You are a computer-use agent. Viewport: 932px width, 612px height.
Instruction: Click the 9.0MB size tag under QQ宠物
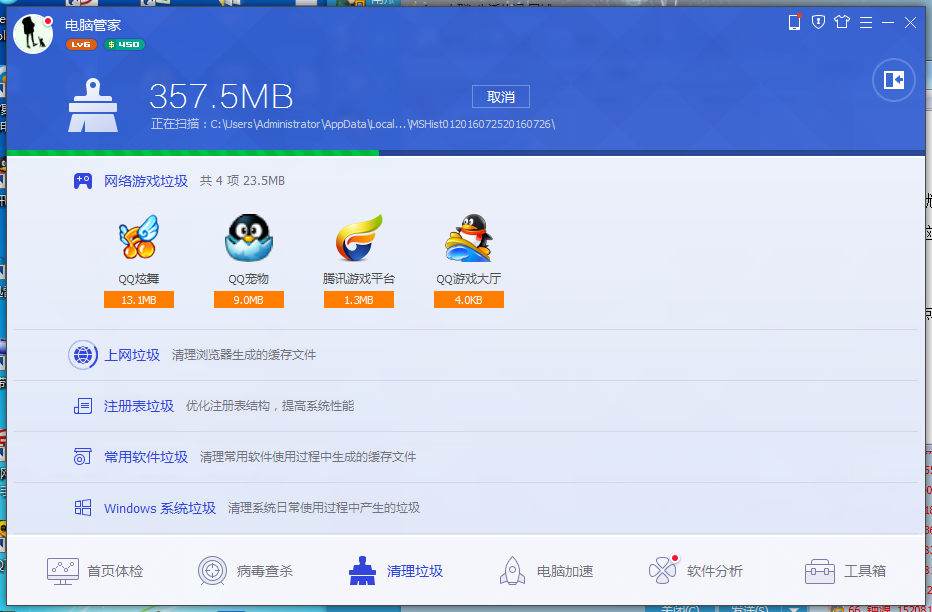tap(249, 300)
